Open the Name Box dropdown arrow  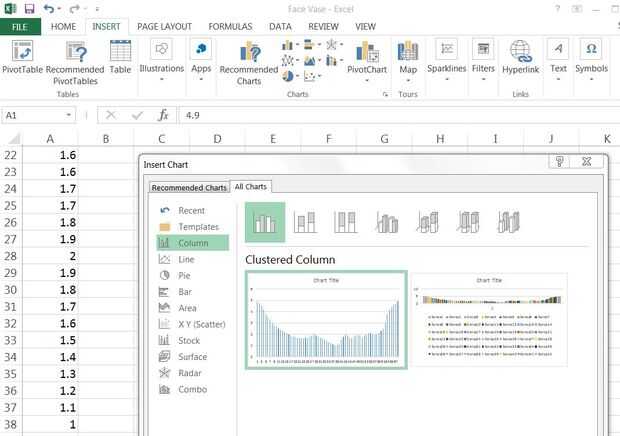point(68,115)
